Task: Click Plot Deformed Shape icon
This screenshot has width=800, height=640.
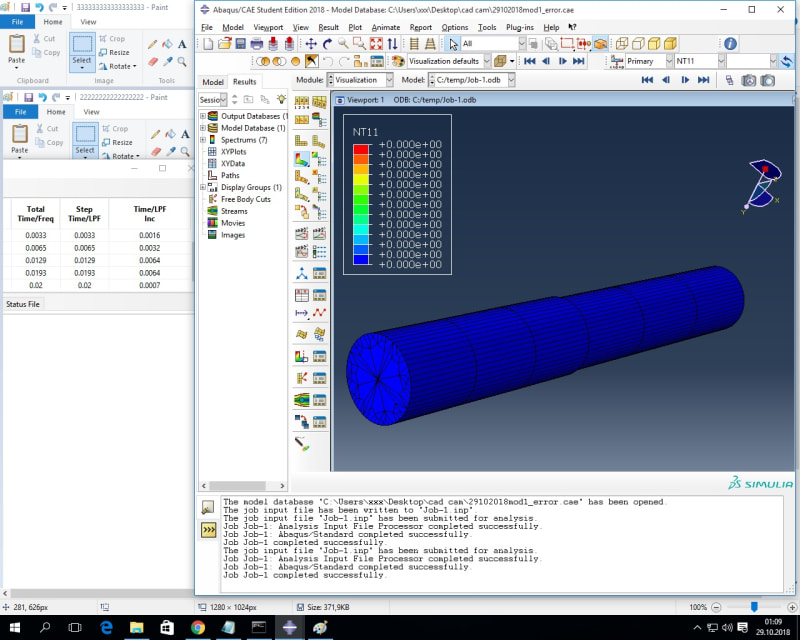Action: (x=319, y=141)
